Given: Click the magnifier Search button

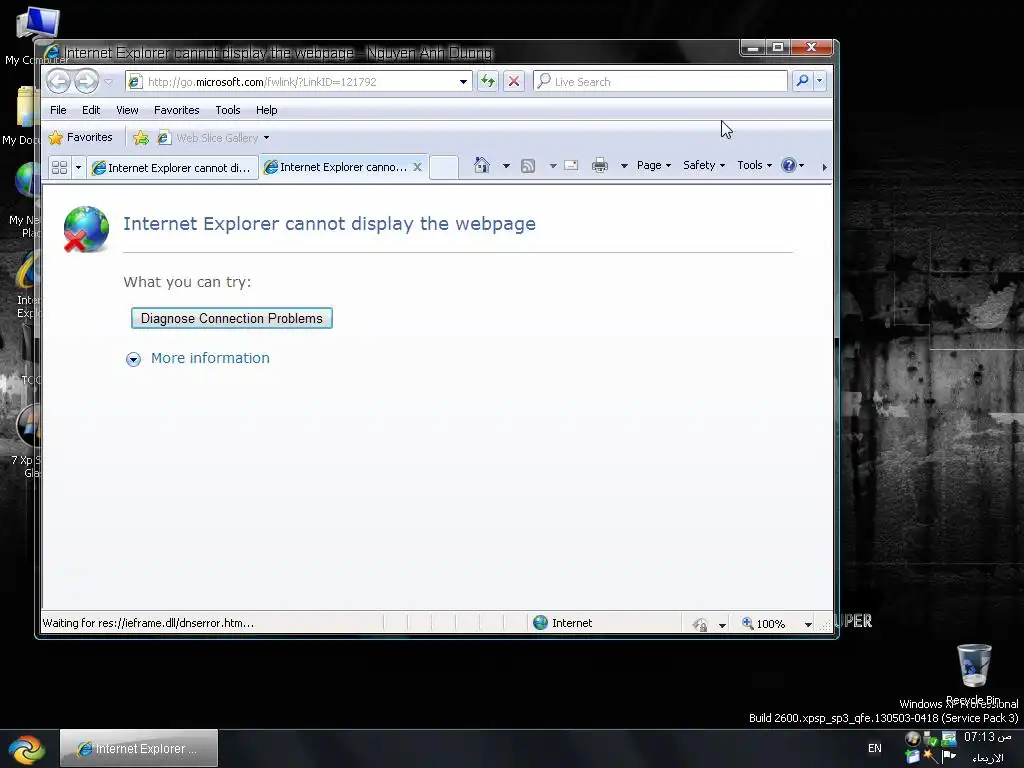Looking at the screenshot, I should coord(802,81).
